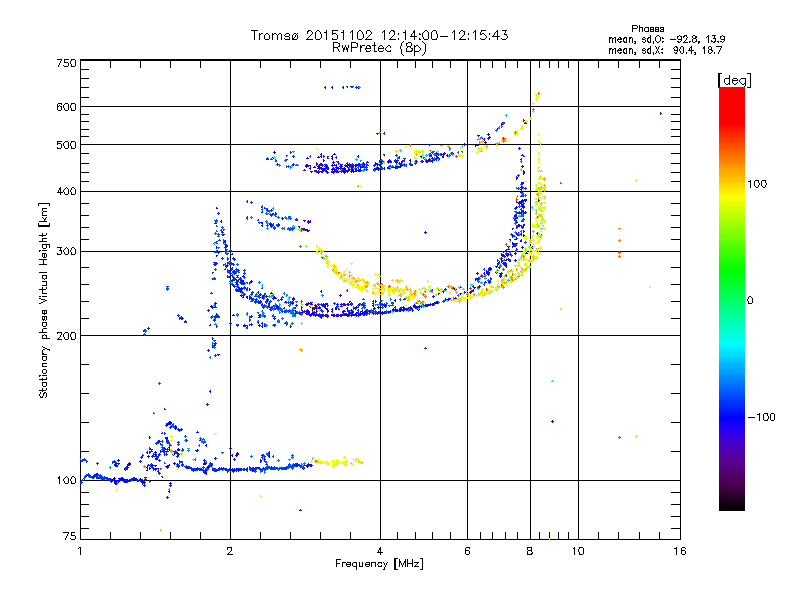Click the y-axis tick label '750'

tap(66, 63)
